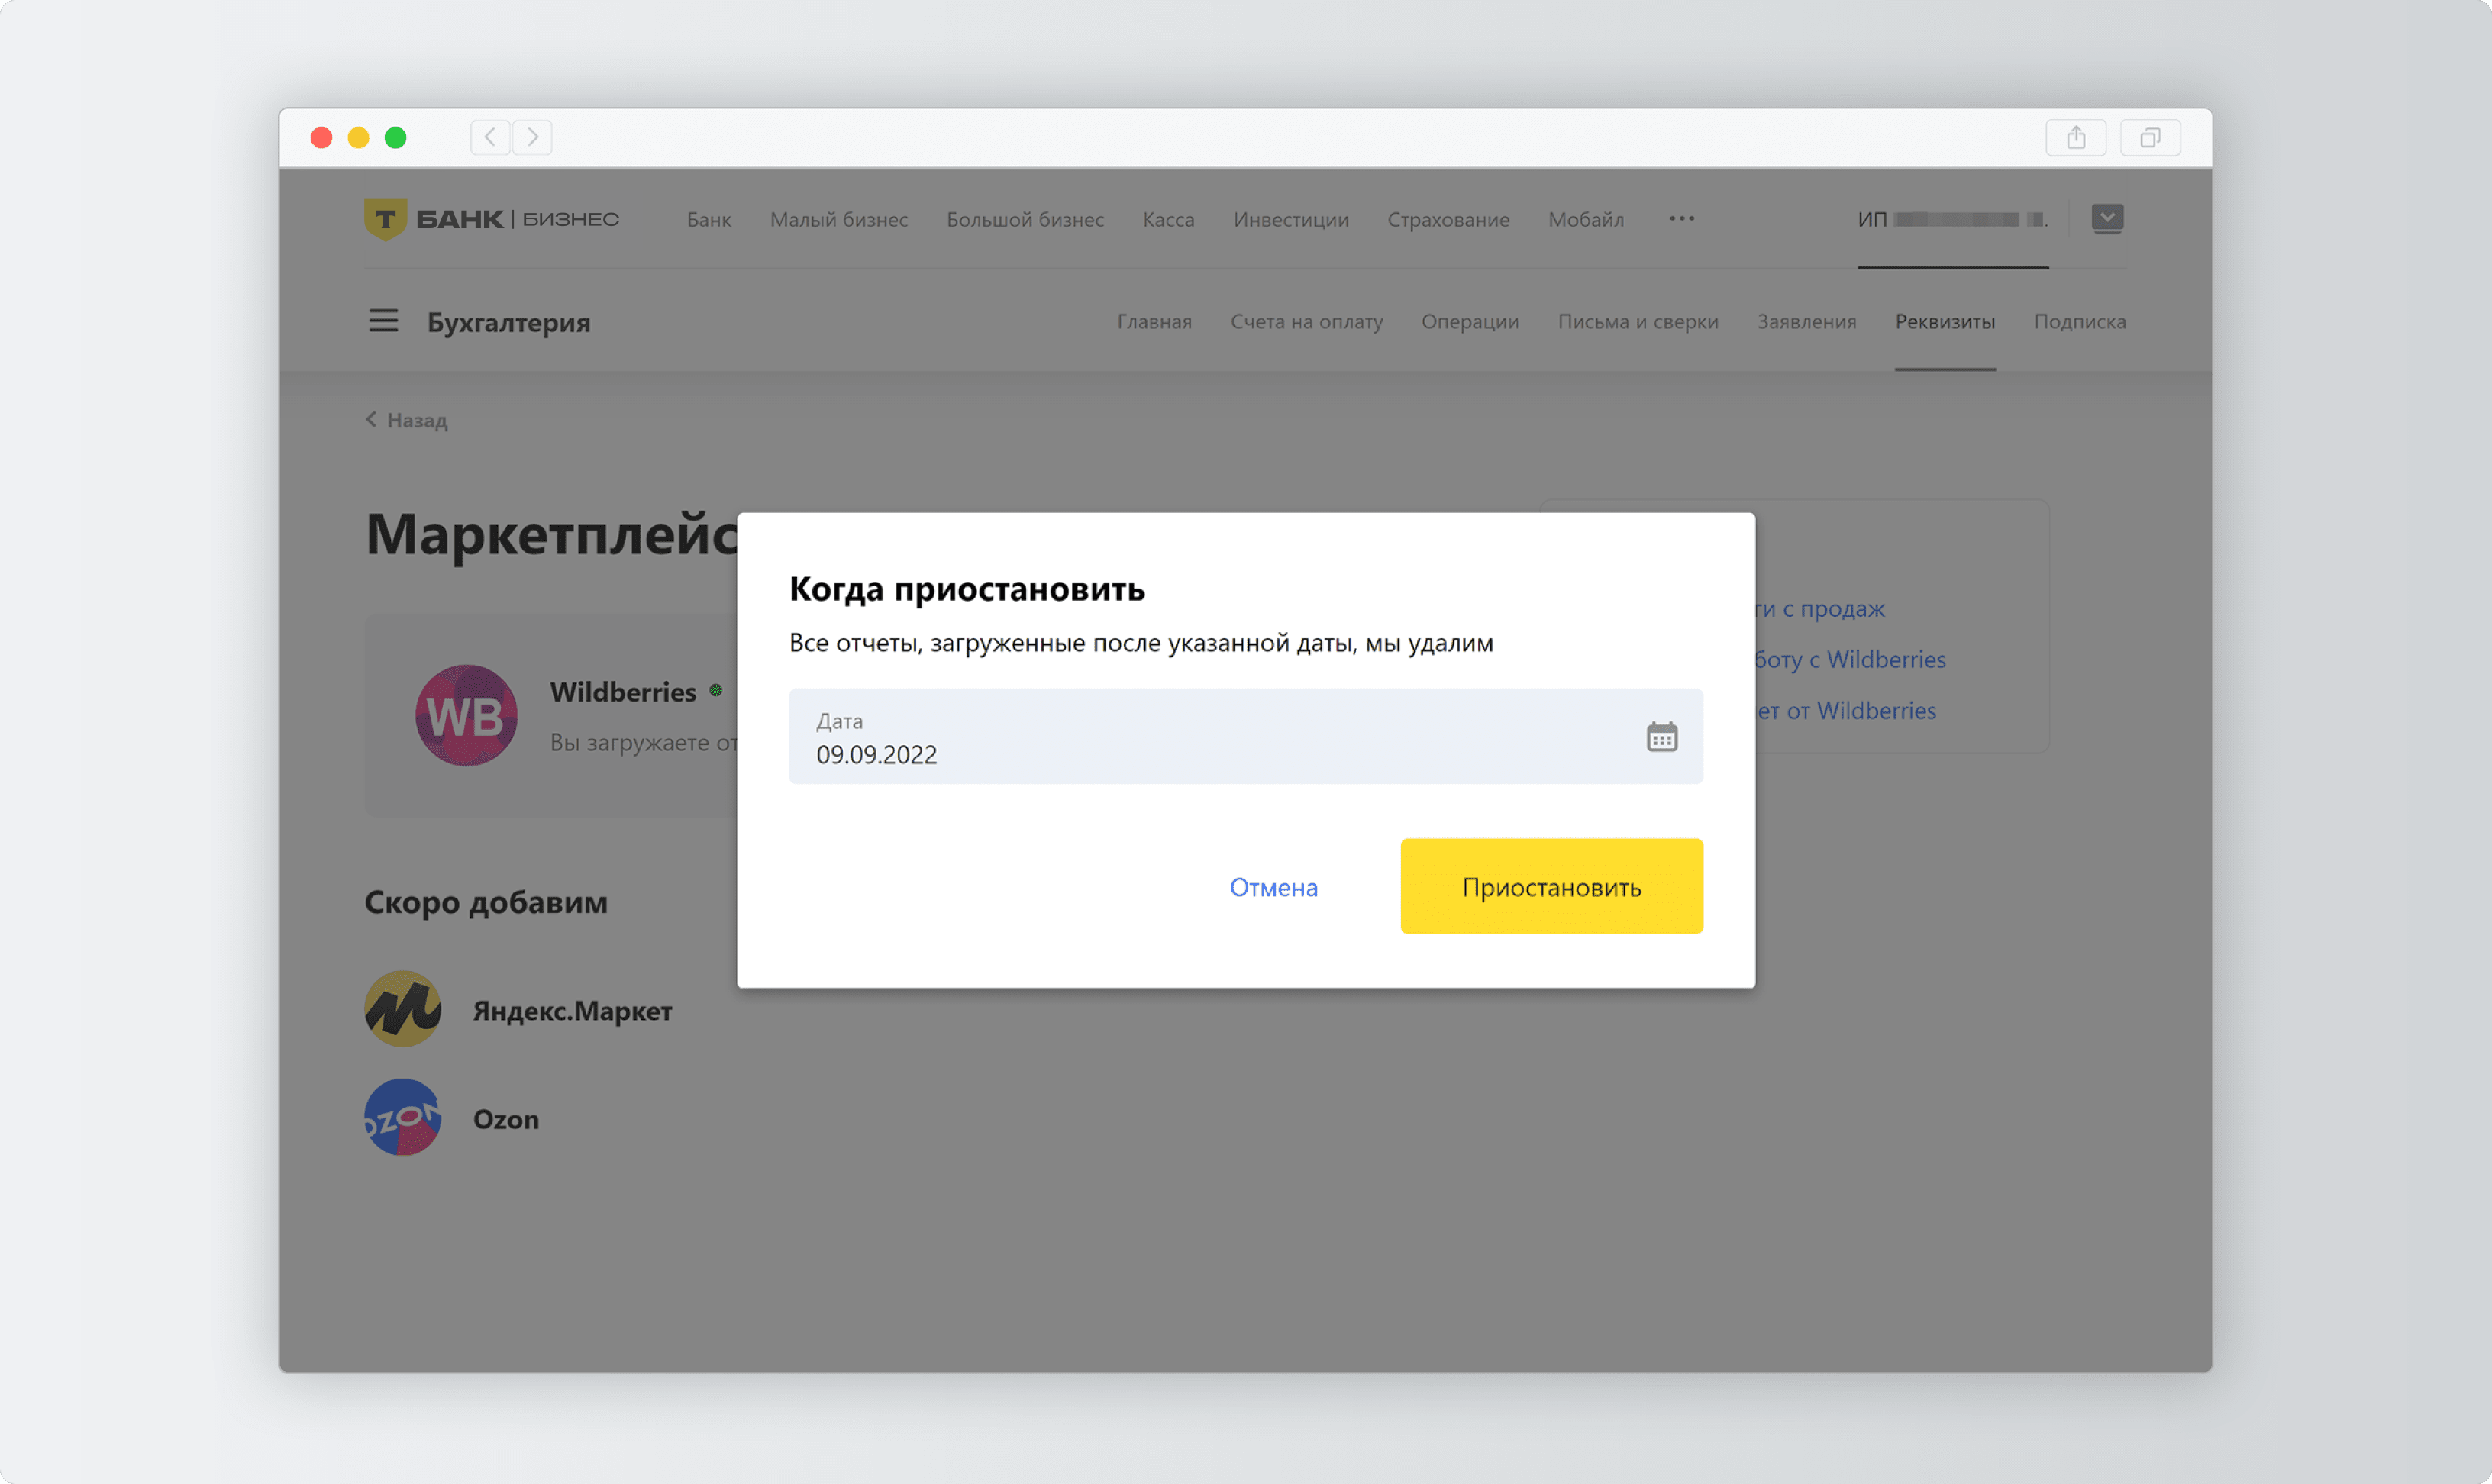Image resolution: width=2492 pixels, height=1484 pixels.
Task: Open the hamburger menu beside Бухгалтерия
Action: 383,321
